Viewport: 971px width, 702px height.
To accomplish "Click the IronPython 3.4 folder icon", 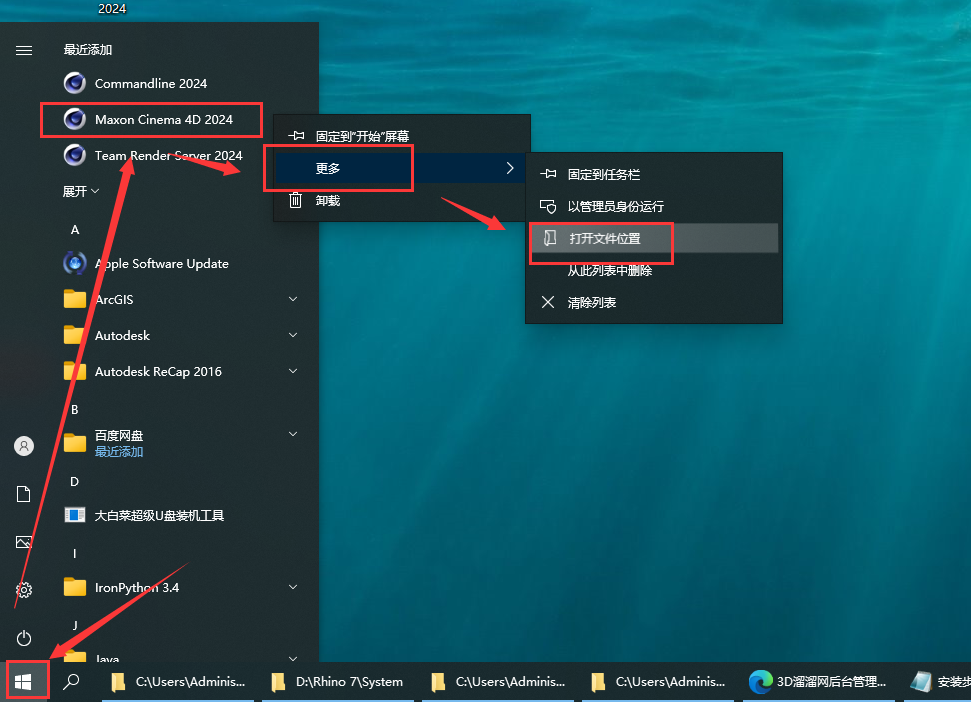I will pos(75,587).
